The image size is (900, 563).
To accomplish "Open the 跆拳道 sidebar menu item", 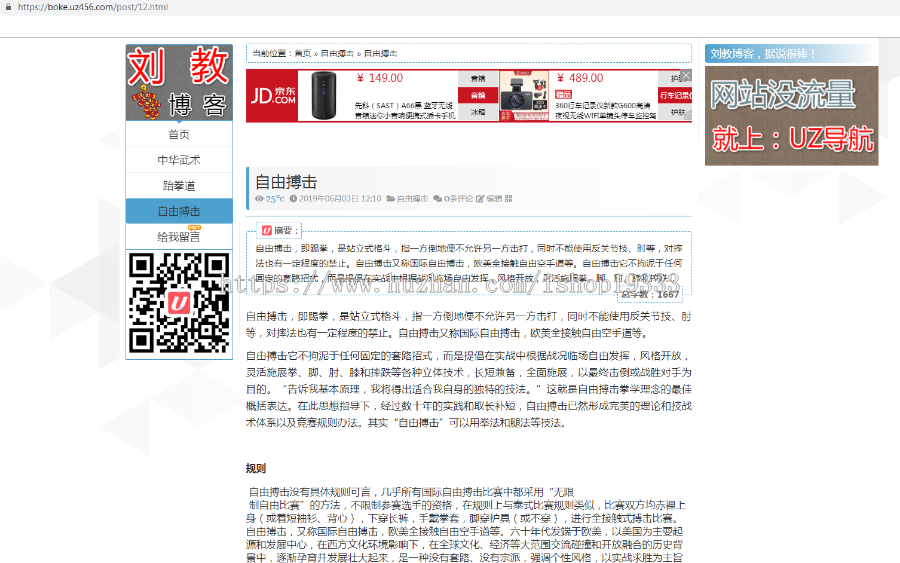I will (x=179, y=186).
